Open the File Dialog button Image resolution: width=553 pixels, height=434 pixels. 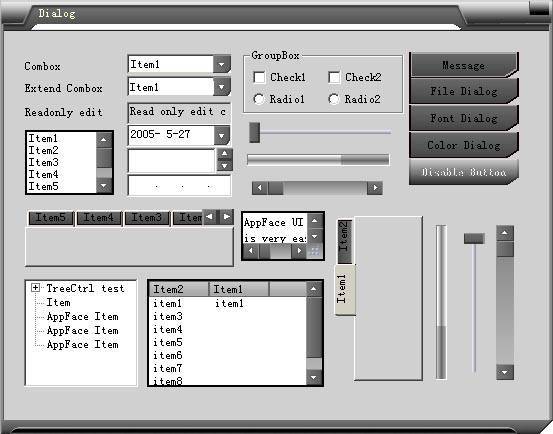pyautogui.click(x=464, y=91)
